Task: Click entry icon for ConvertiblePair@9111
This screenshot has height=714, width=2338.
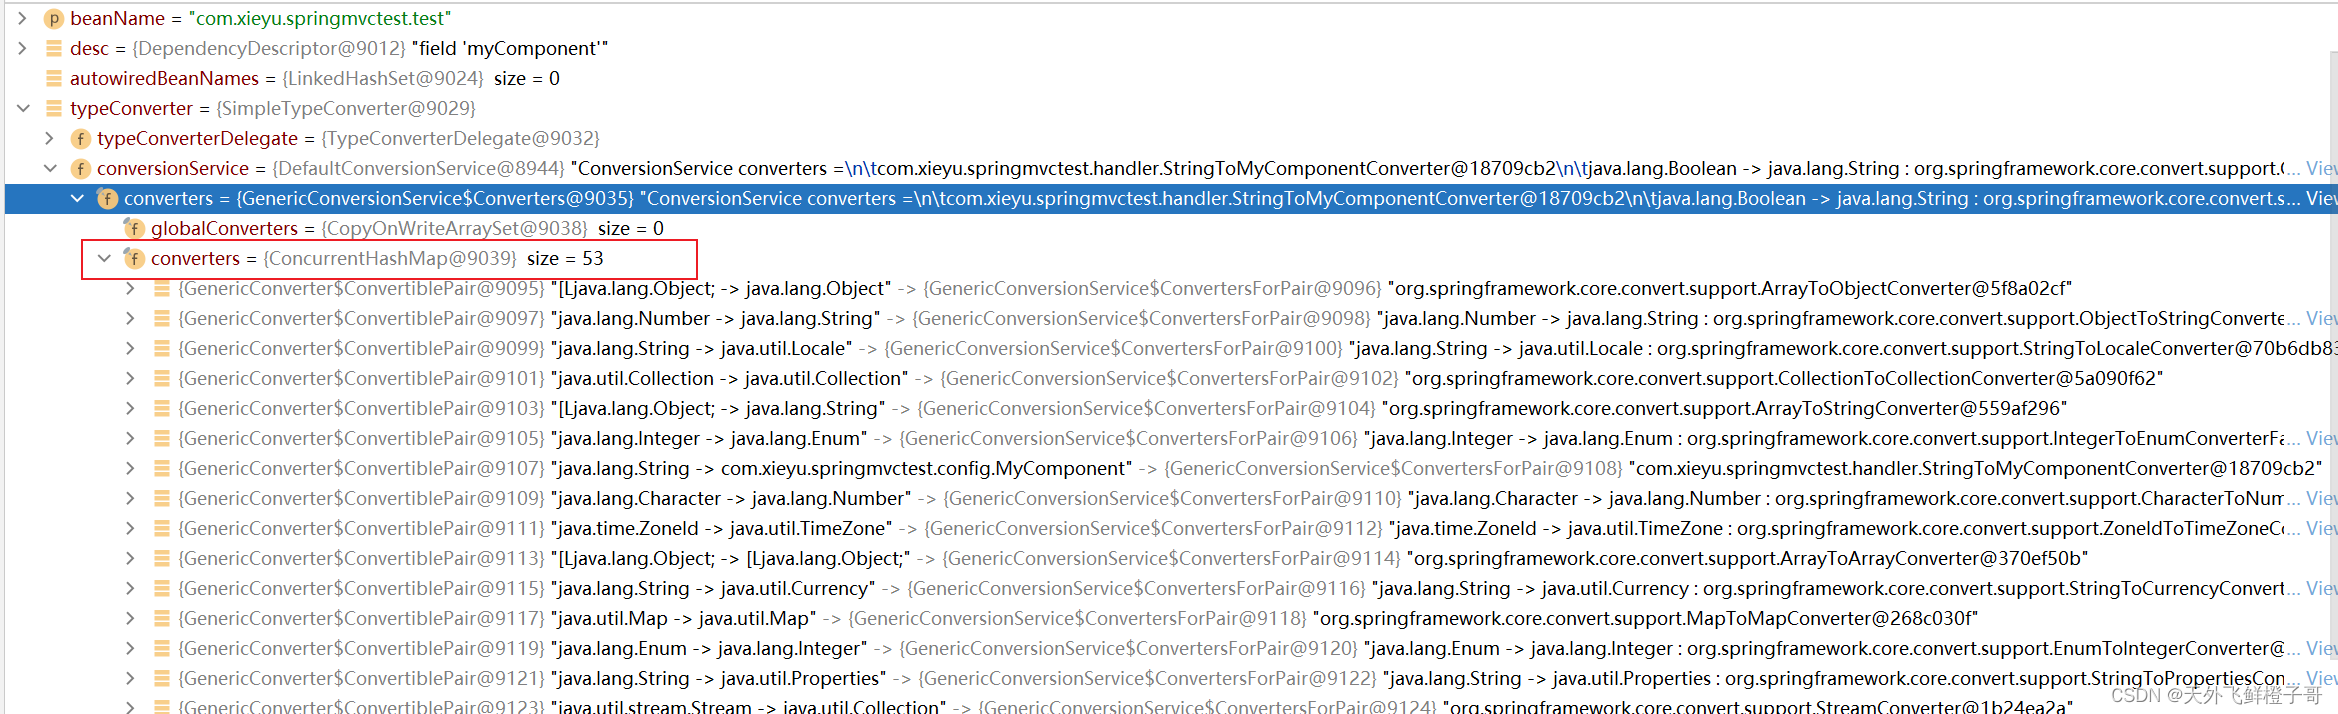Action: 161,528
